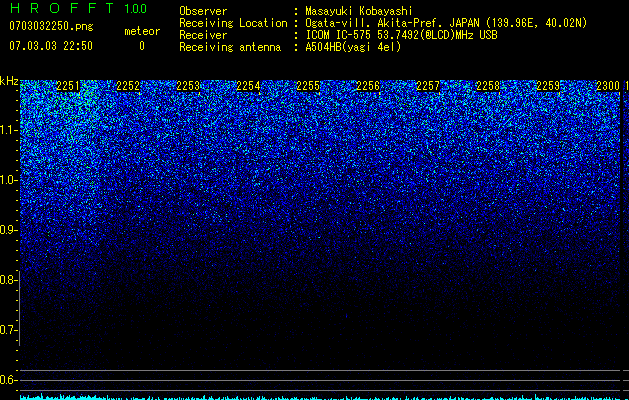The height and width of the screenshot is (400, 629).
Task: Click the 2256 time marker
Action: (368, 86)
